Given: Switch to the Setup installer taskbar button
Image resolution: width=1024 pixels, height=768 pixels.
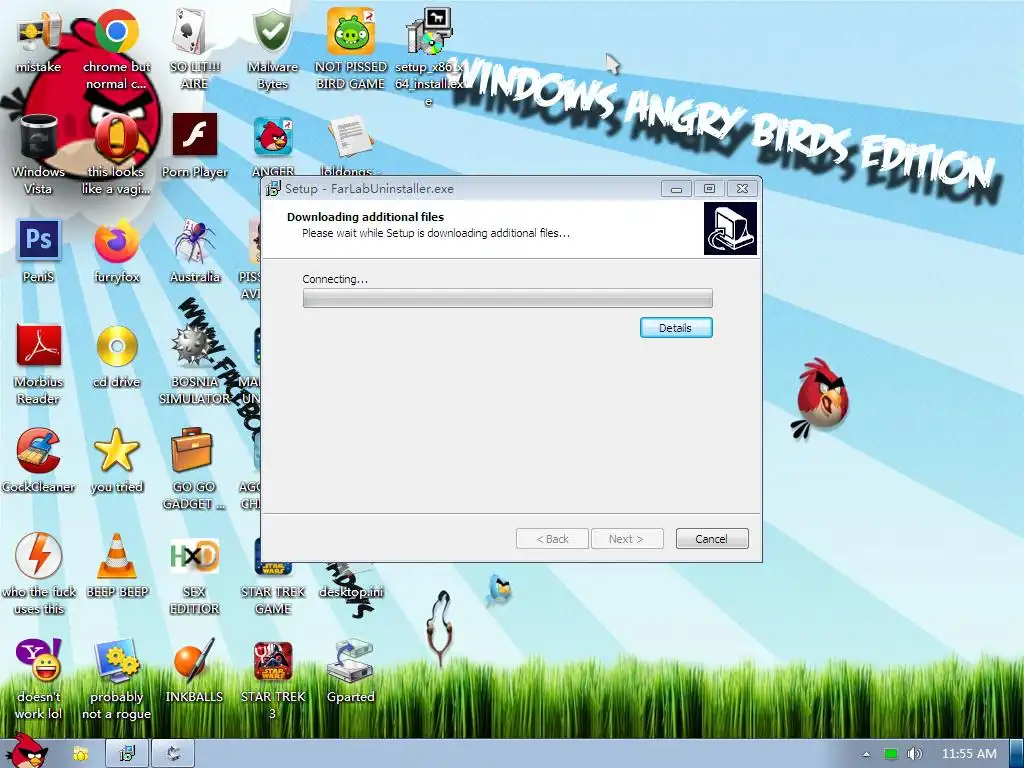Looking at the screenshot, I should [x=127, y=754].
